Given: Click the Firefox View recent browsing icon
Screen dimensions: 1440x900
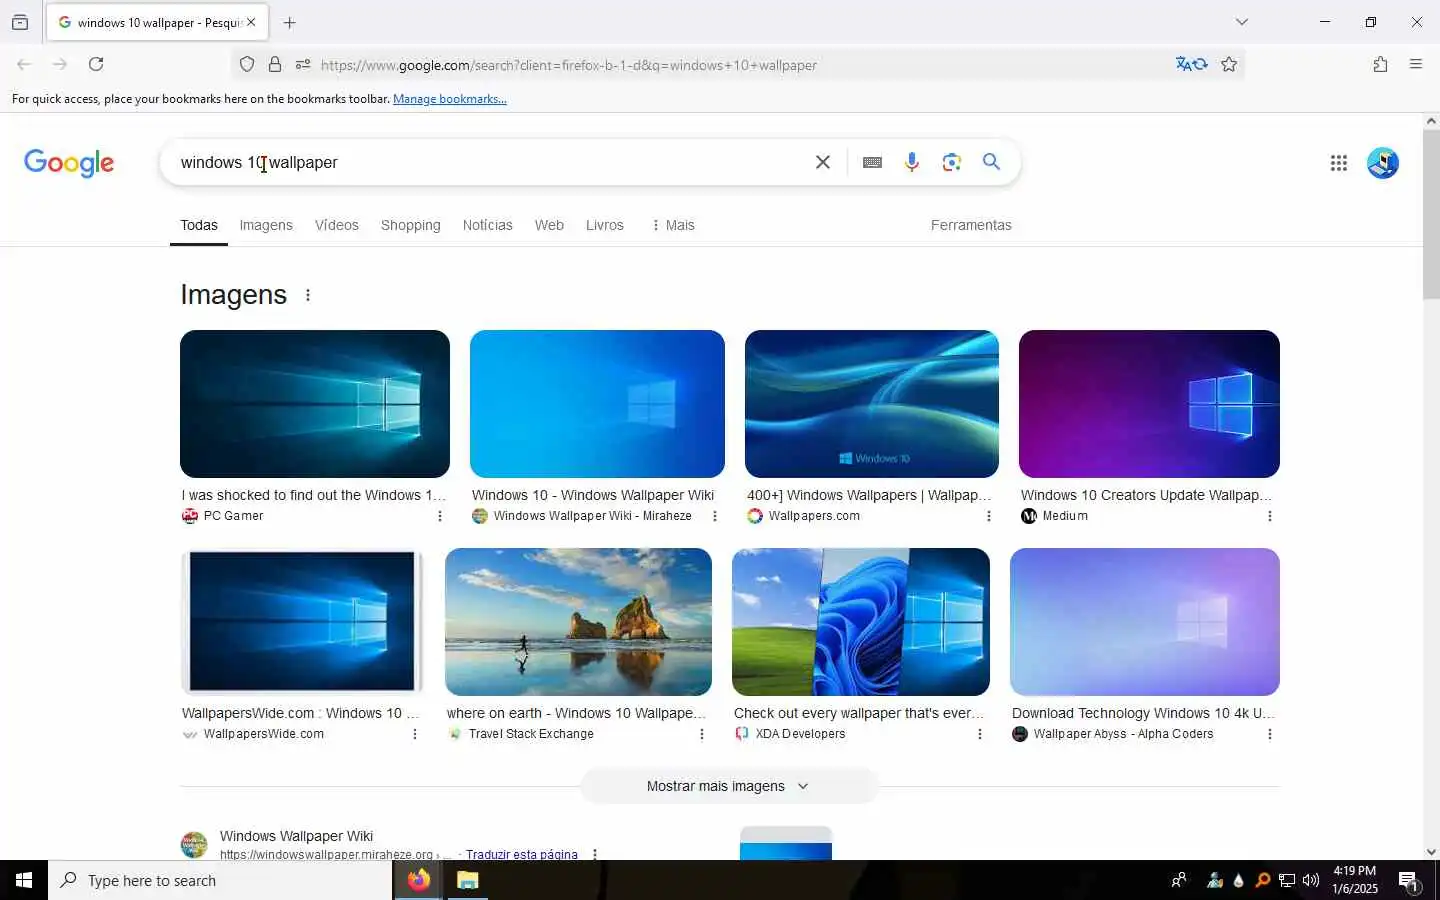Looking at the screenshot, I should (20, 22).
